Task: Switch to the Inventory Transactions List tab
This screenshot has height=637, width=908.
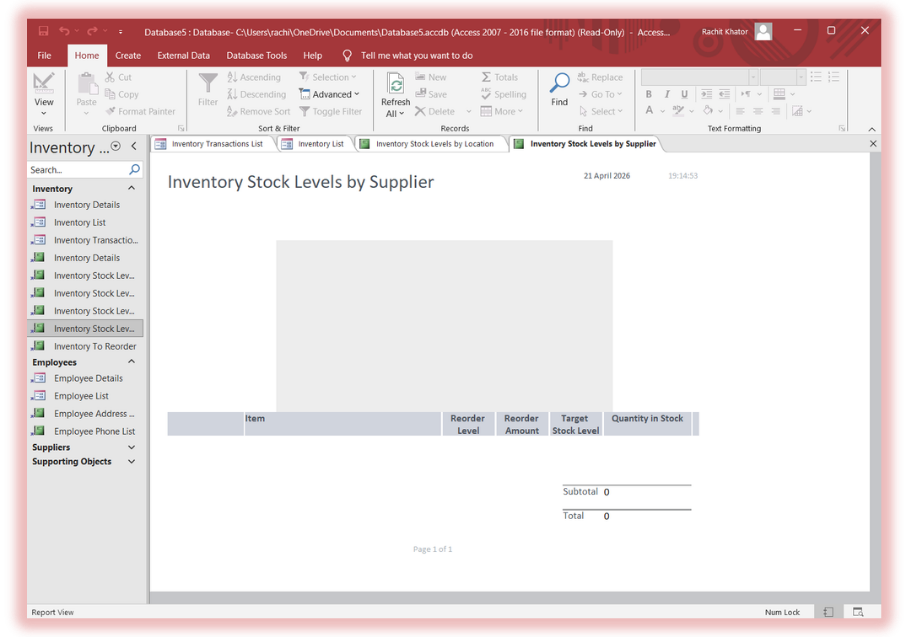Action: click(216, 144)
